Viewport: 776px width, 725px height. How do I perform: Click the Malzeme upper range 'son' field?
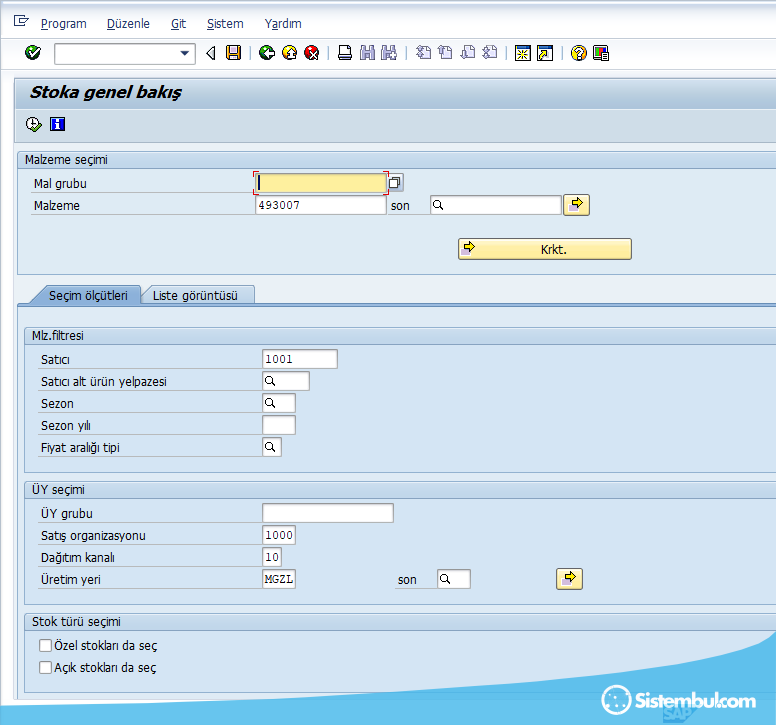(x=496, y=205)
